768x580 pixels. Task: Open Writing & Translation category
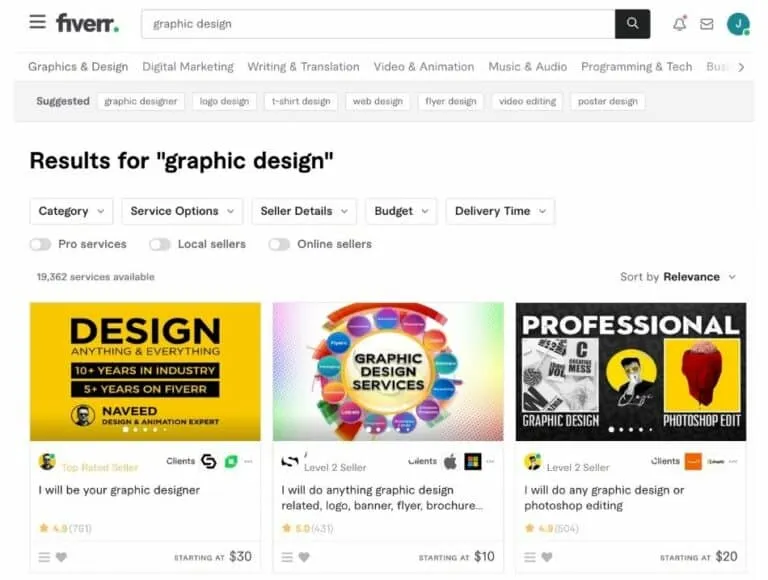pos(303,67)
